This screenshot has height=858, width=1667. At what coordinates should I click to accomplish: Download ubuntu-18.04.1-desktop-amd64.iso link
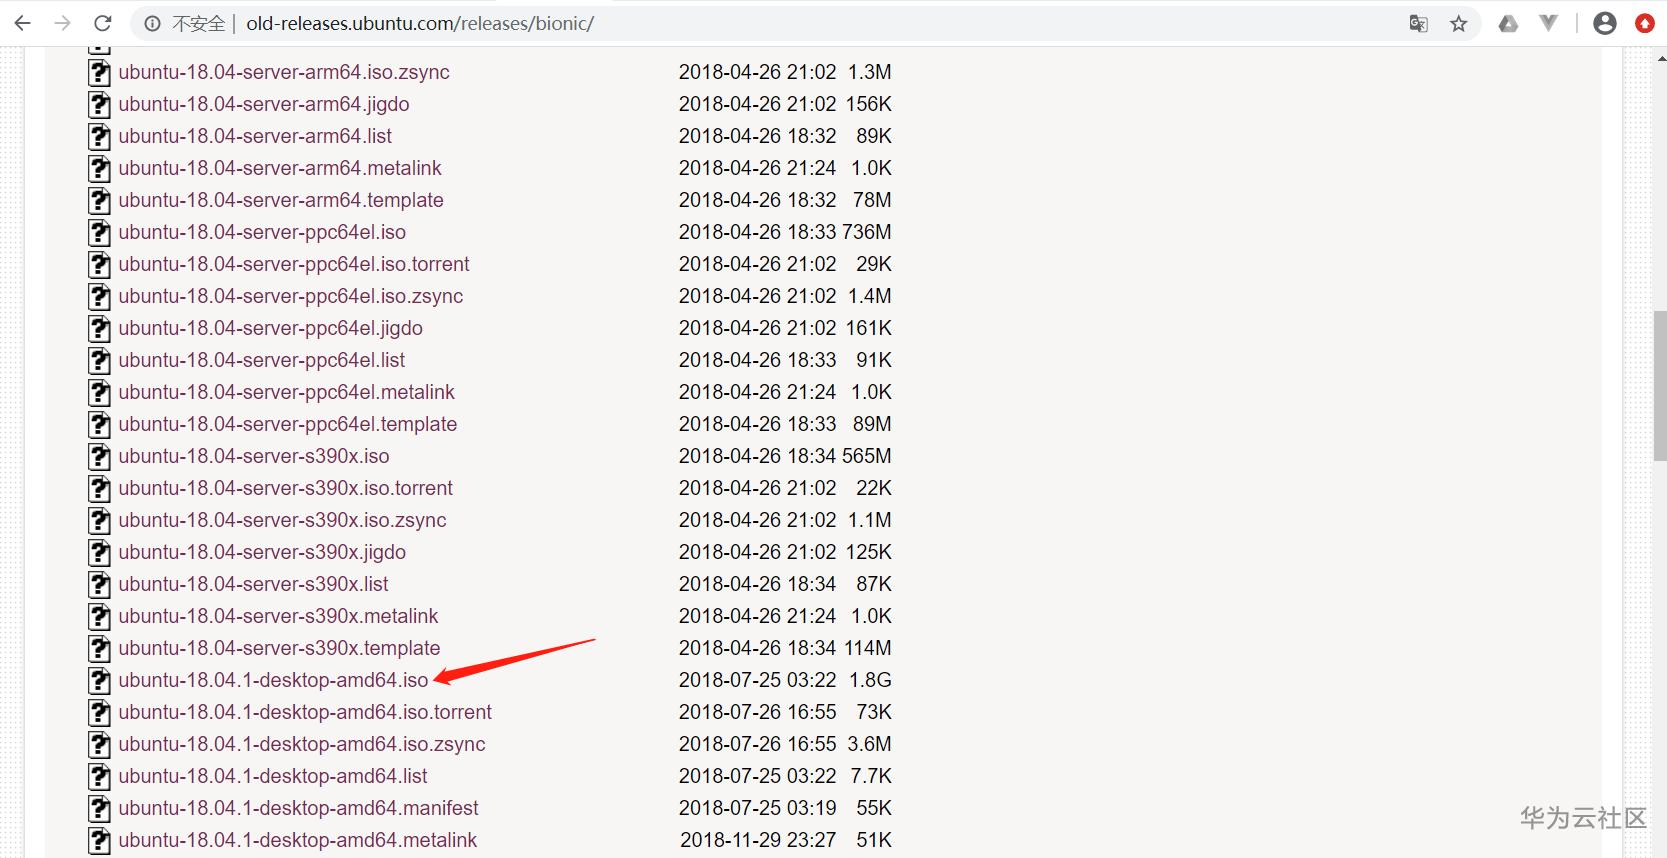coord(273,680)
